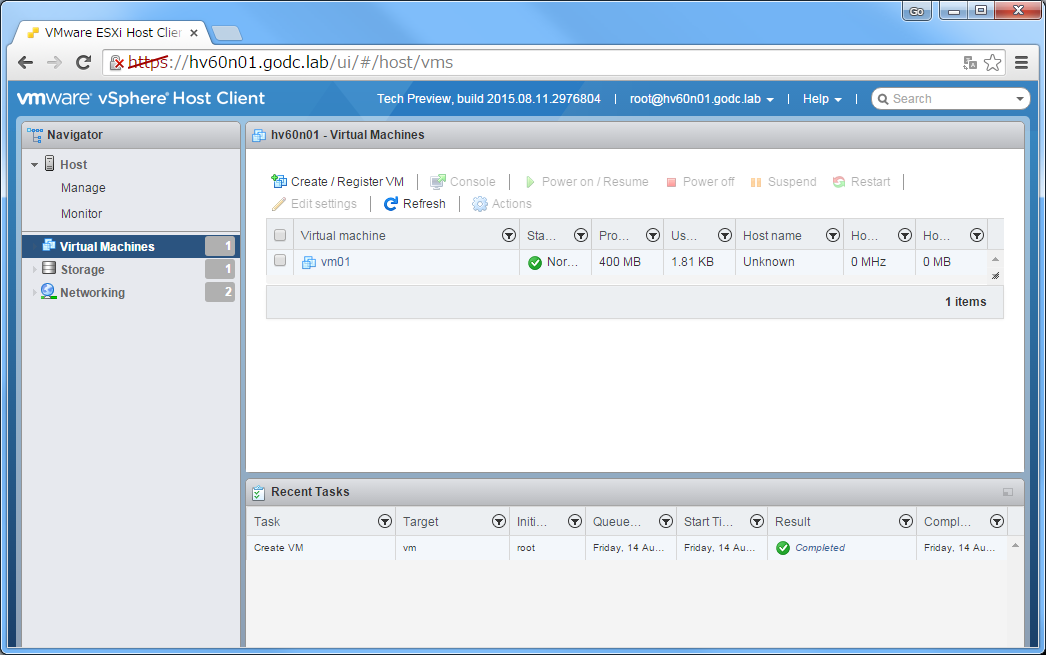Click the Recent Tasks panel icon
This screenshot has width=1046, height=655.
pos(258,493)
